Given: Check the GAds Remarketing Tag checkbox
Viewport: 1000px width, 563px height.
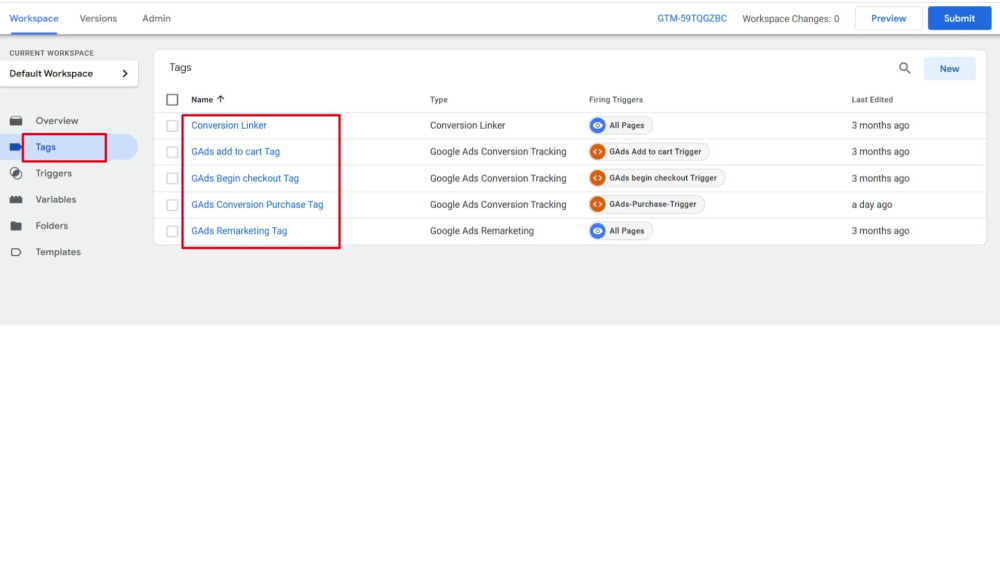Looking at the screenshot, I should pos(172,231).
